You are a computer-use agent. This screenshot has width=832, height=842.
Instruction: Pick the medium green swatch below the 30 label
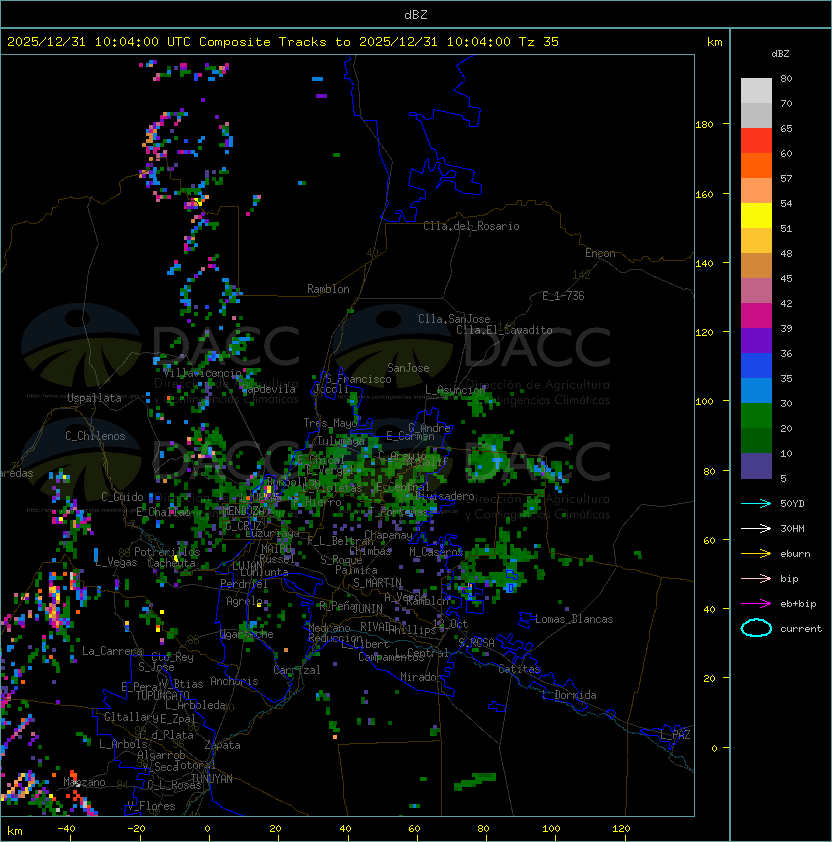pos(756,415)
